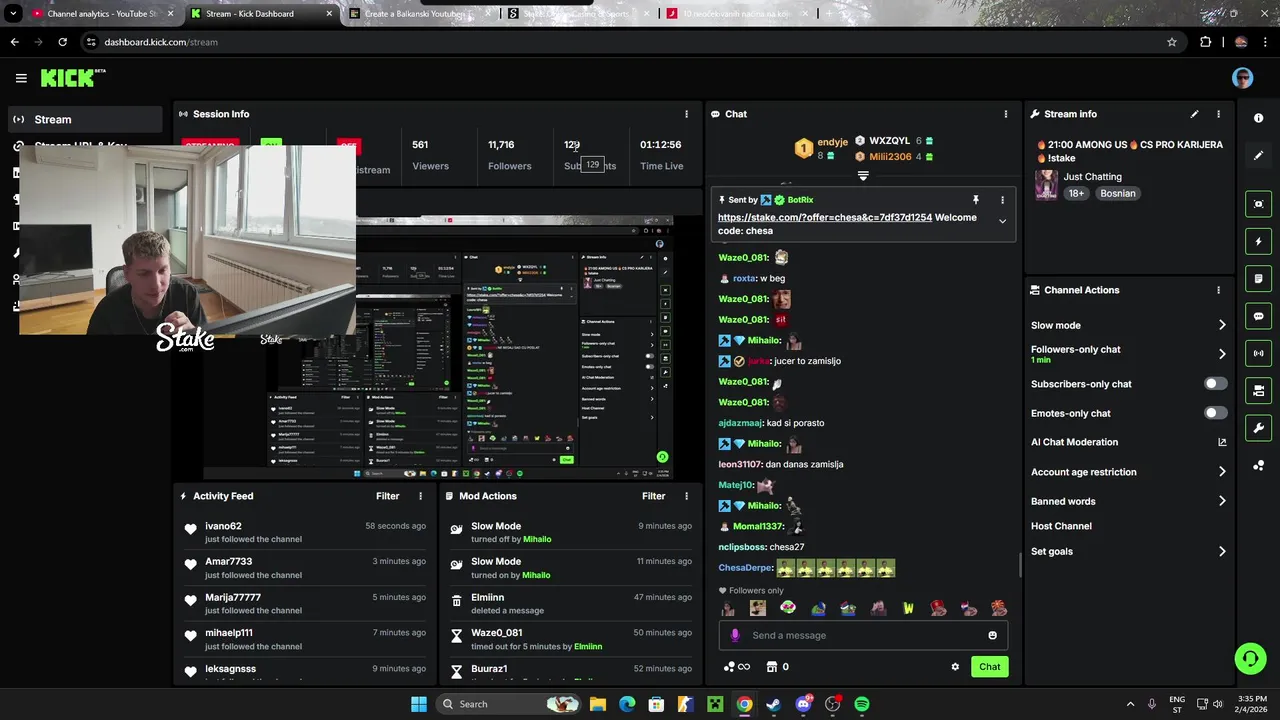This screenshot has width=1280, height=720.
Task: Click the broadcast signal icon in right sidebar
Action: pos(1258,353)
